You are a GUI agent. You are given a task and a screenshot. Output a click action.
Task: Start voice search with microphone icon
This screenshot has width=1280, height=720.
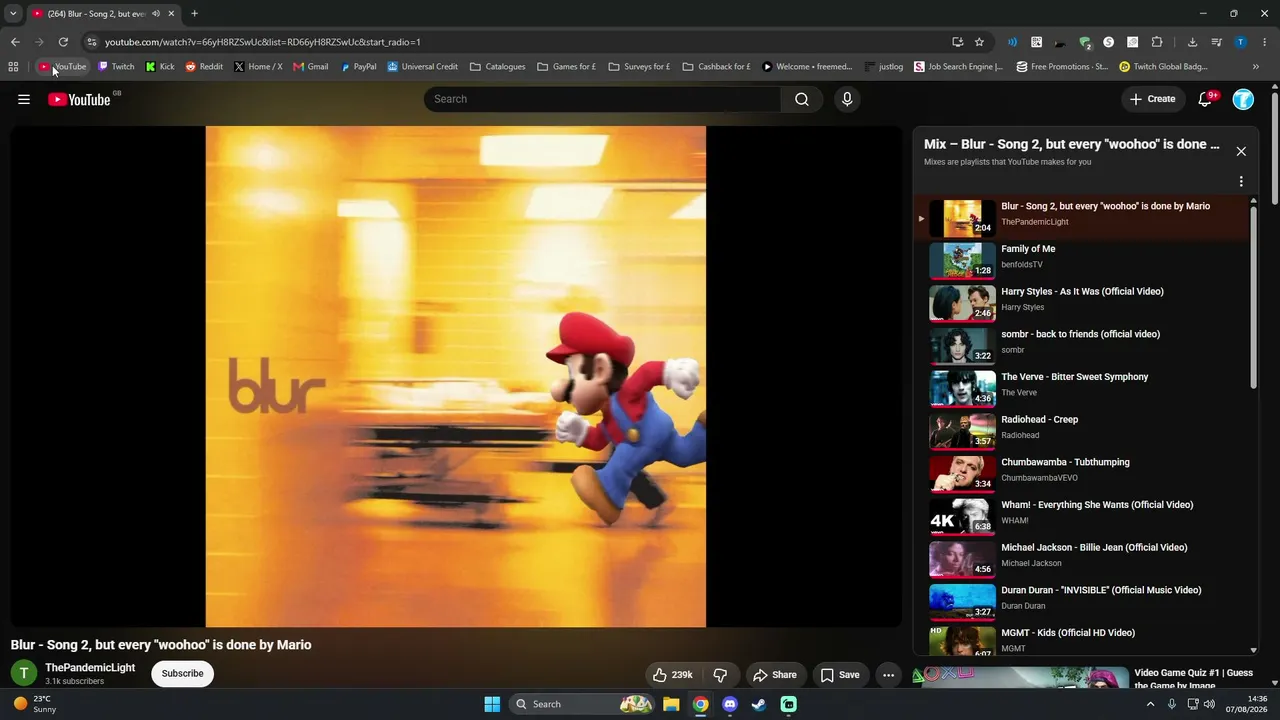[847, 99]
